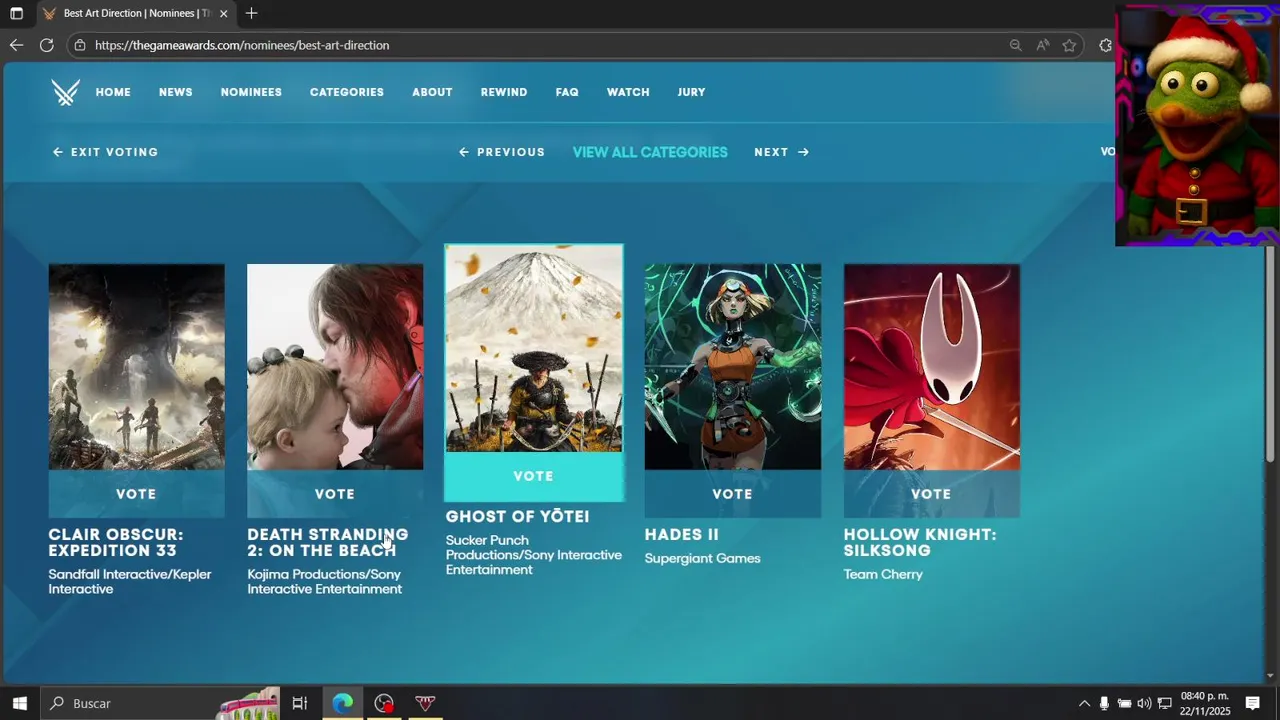1280x720 pixels.
Task: Open NEWS in site navigation
Action: coord(175,92)
